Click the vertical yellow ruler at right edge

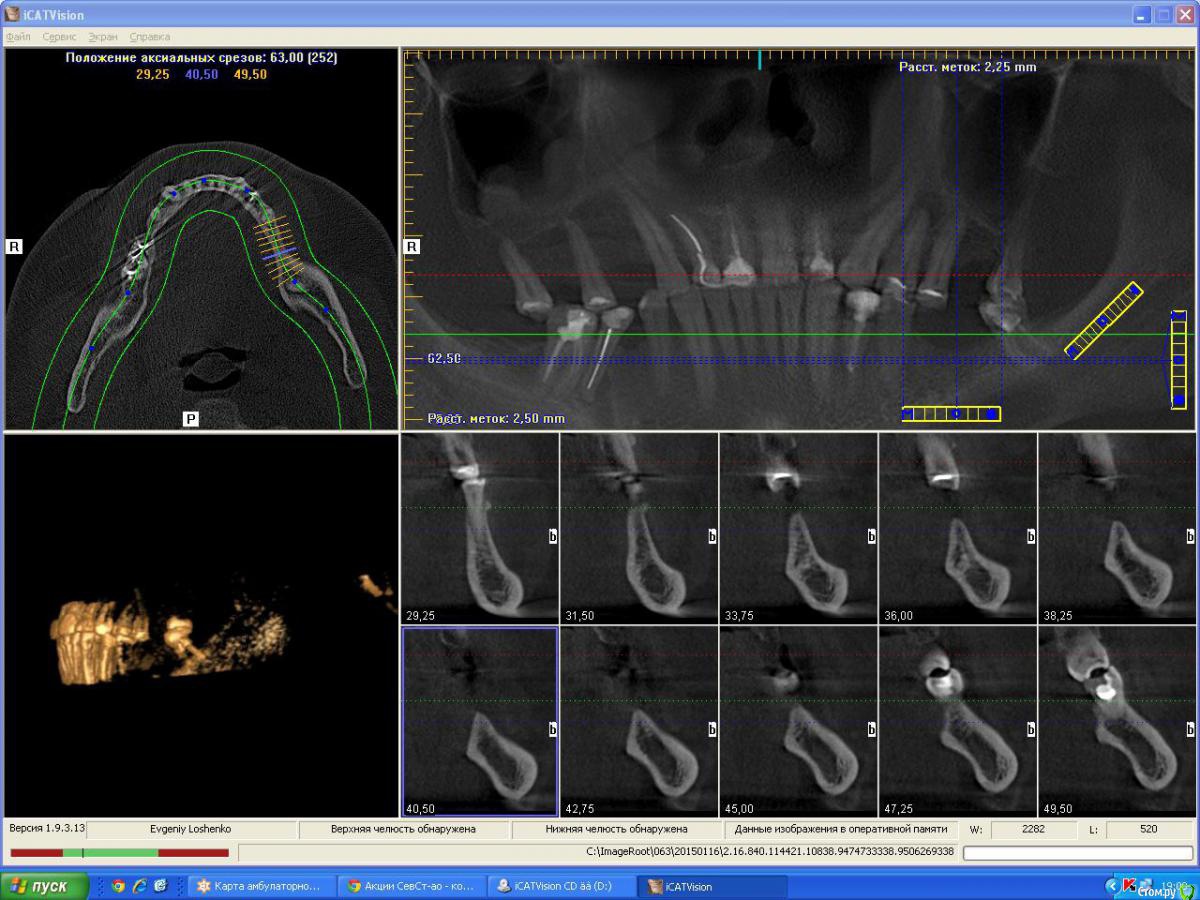pos(1179,360)
